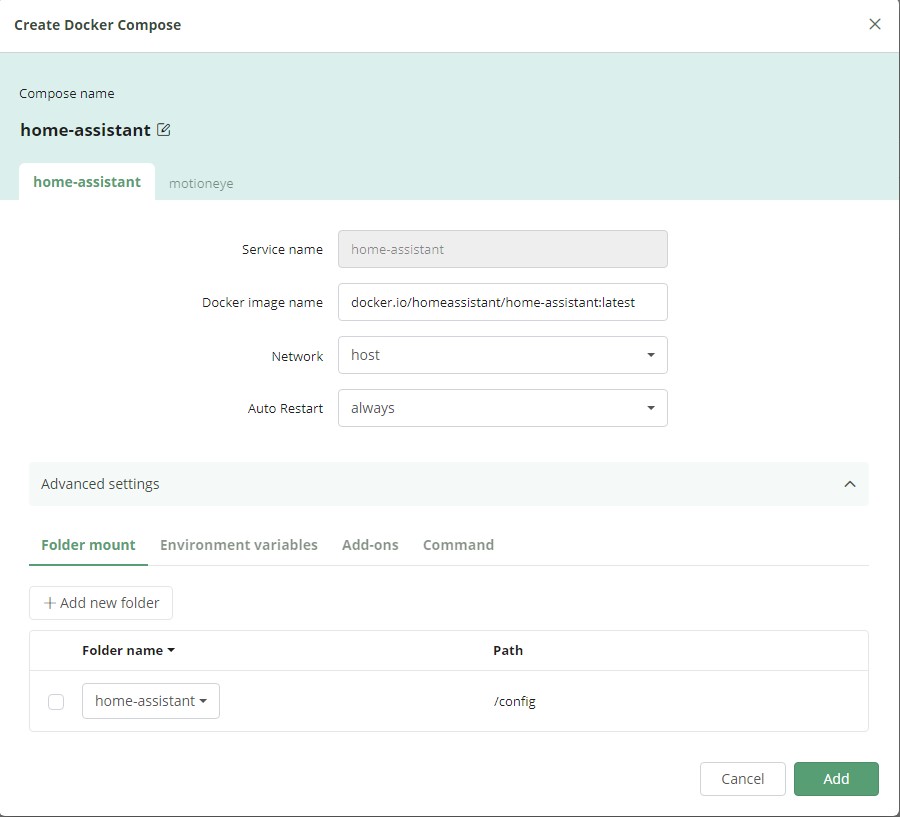
Task: Open the Folder mount tab
Action: [88, 545]
